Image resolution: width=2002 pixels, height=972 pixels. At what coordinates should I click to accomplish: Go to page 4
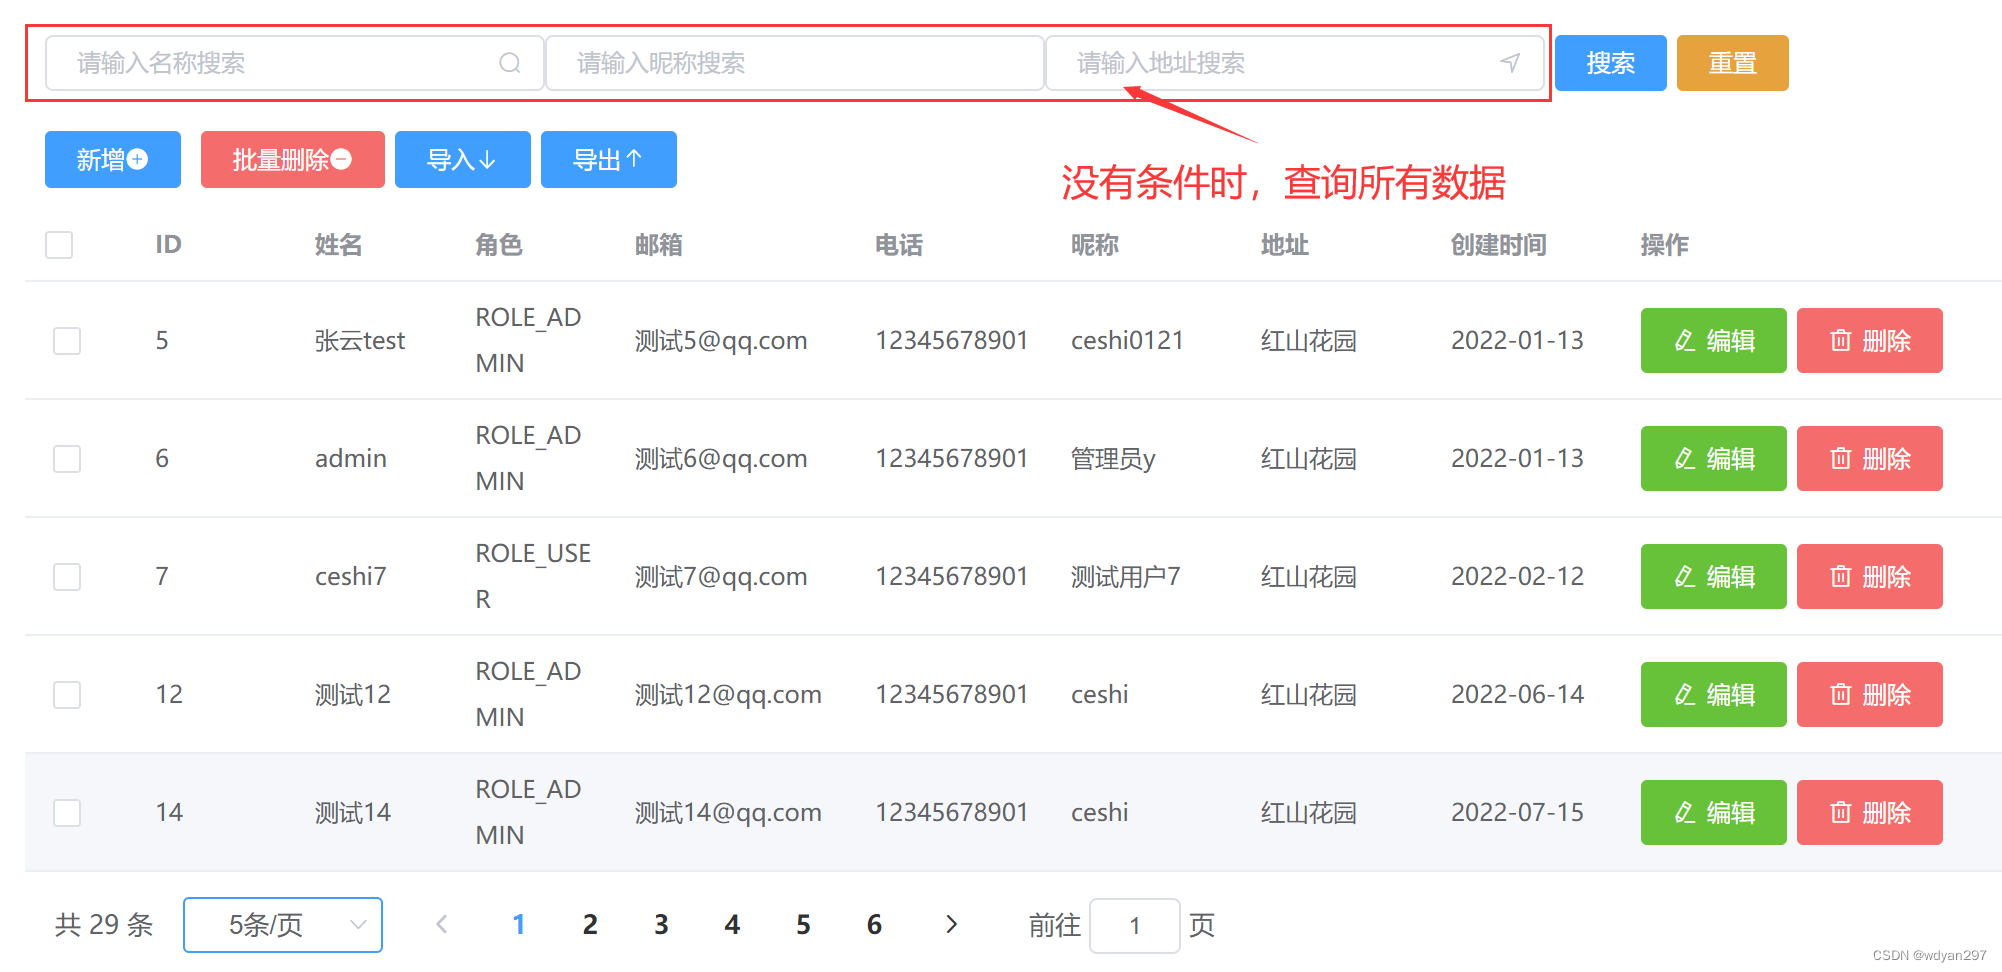point(732,925)
